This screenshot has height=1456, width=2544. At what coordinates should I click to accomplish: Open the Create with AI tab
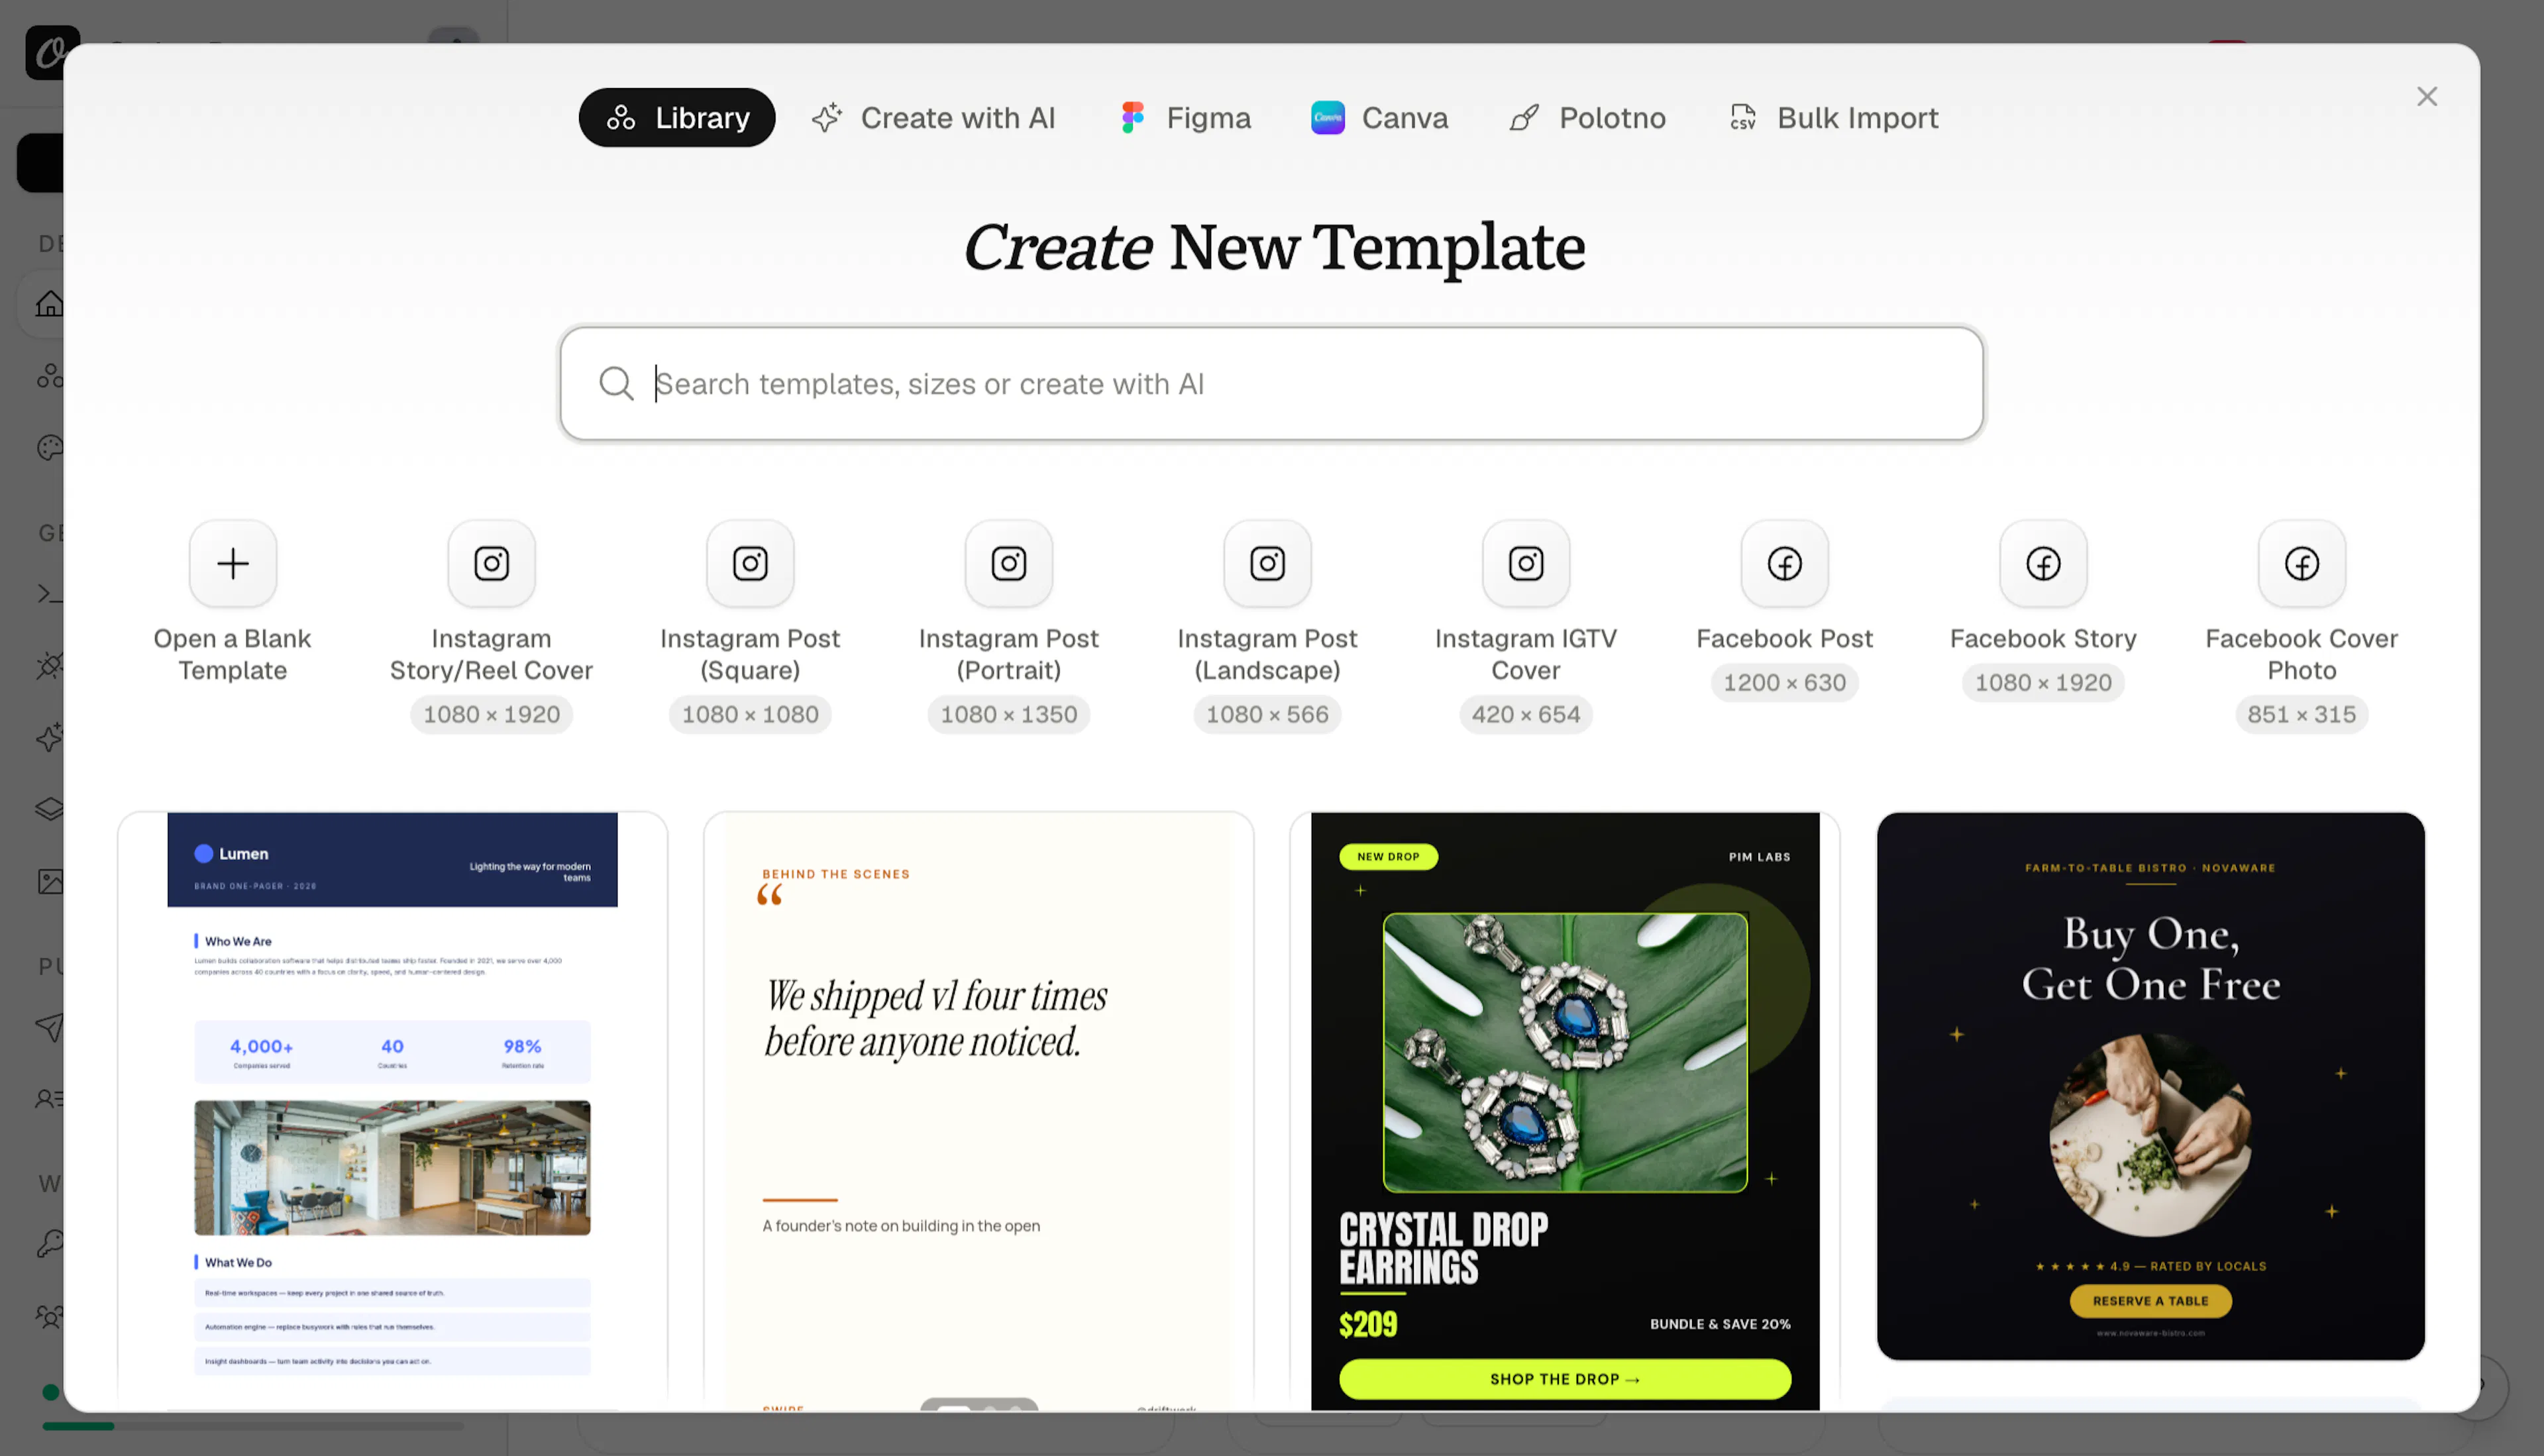click(934, 118)
